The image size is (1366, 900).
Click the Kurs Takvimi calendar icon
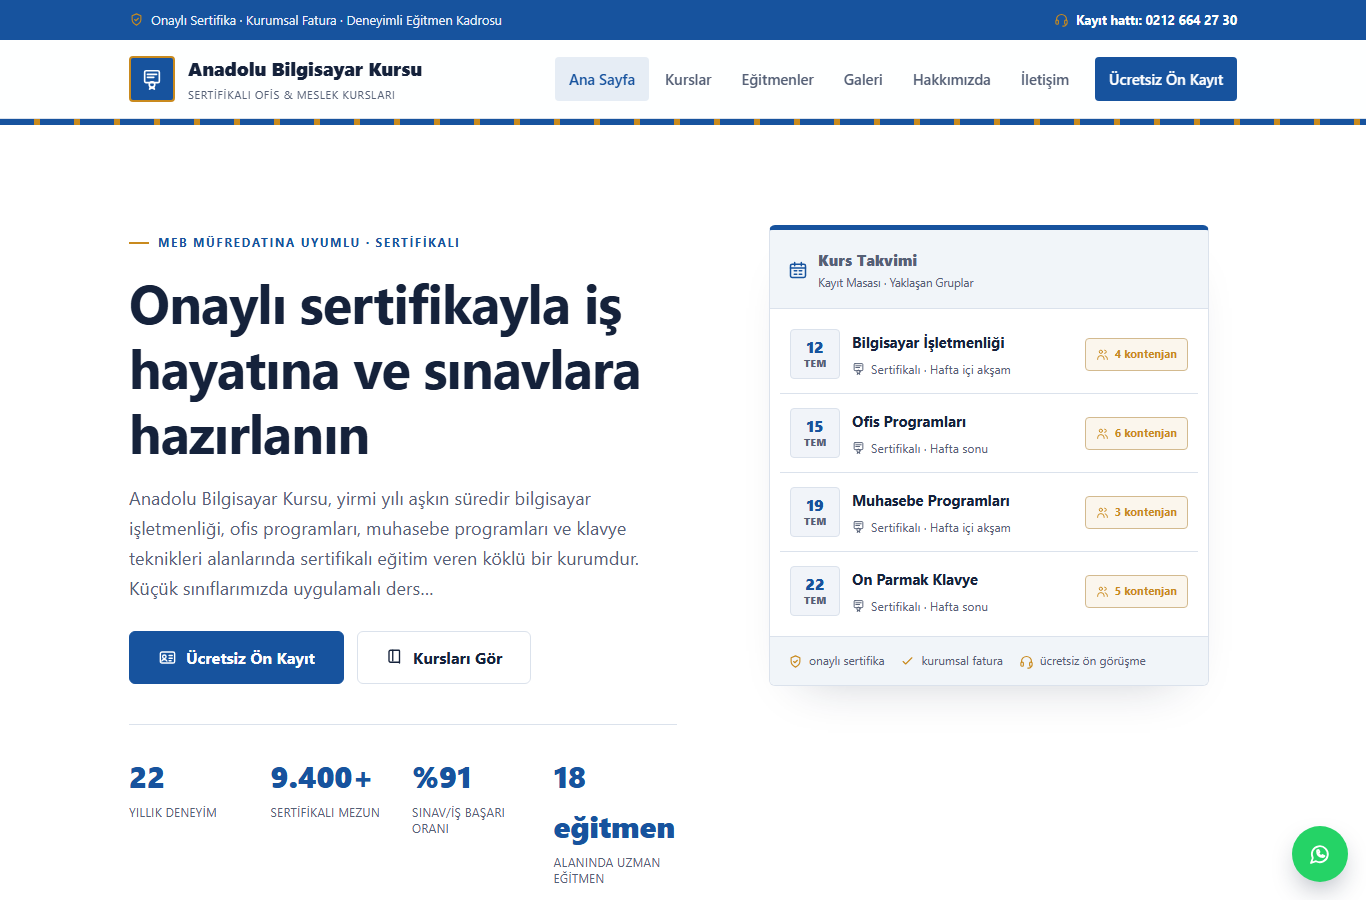point(798,270)
